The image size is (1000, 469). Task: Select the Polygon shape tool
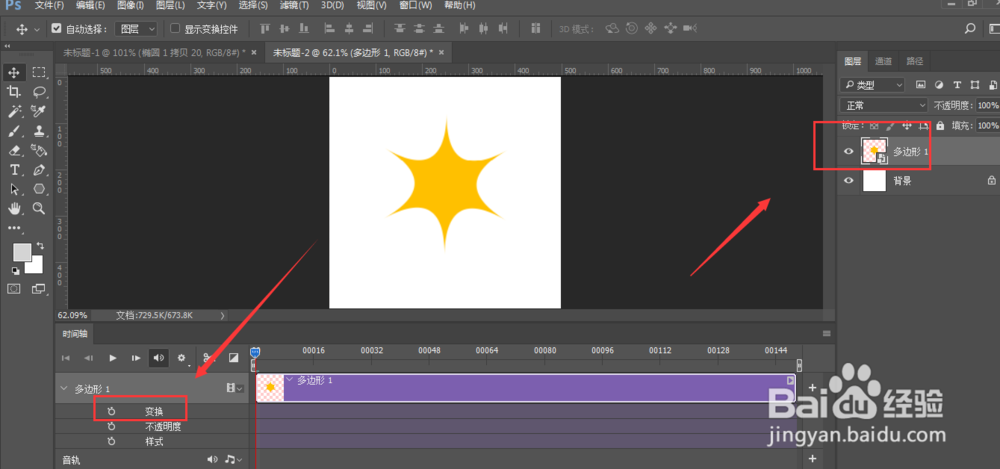(39, 189)
